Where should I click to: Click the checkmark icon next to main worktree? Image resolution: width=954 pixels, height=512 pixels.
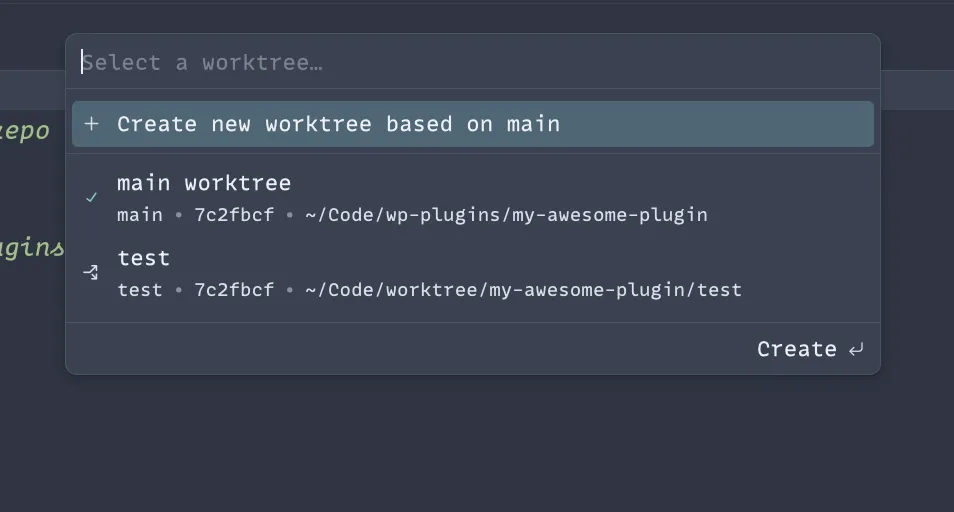91,198
